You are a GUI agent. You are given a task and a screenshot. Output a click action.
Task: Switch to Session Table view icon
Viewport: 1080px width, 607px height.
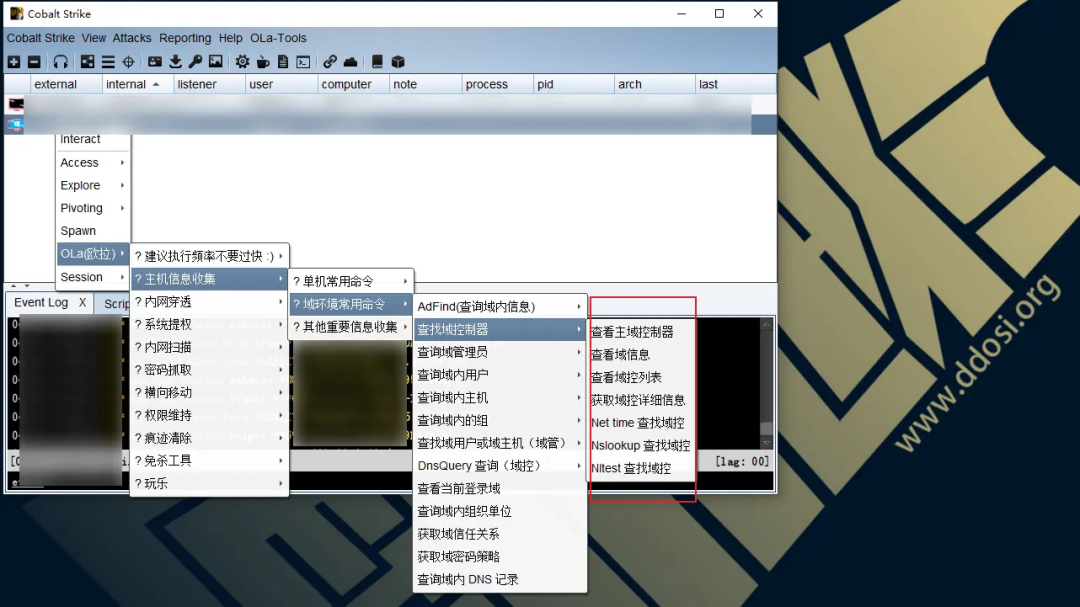coord(108,62)
